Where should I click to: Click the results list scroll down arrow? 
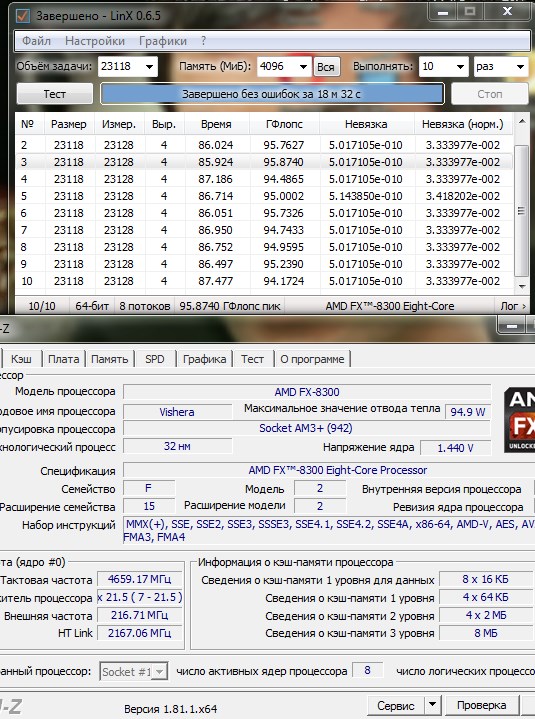coord(521,286)
